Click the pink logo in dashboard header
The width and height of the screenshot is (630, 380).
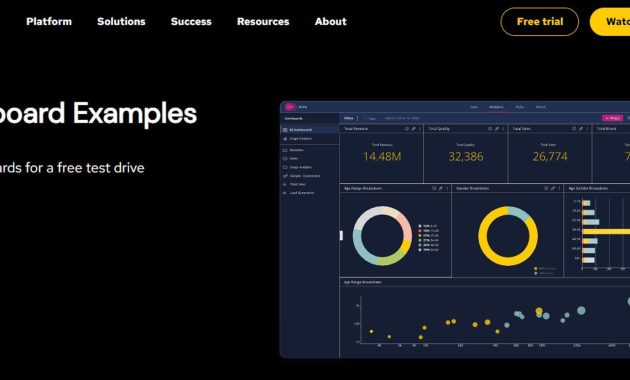point(290,107)
